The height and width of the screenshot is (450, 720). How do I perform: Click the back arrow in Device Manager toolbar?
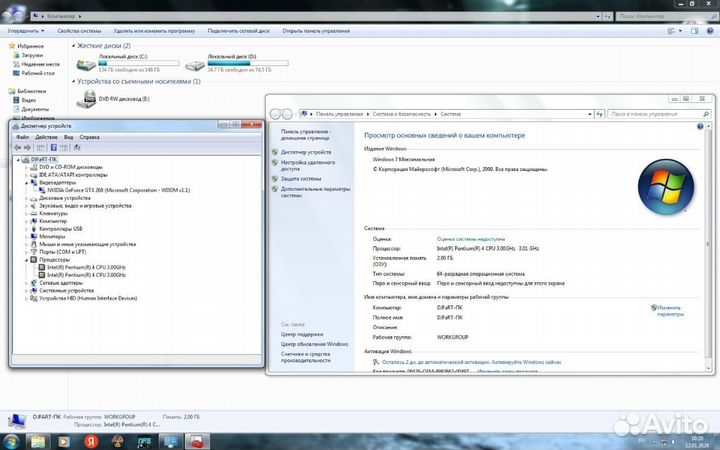pos(17,147)
